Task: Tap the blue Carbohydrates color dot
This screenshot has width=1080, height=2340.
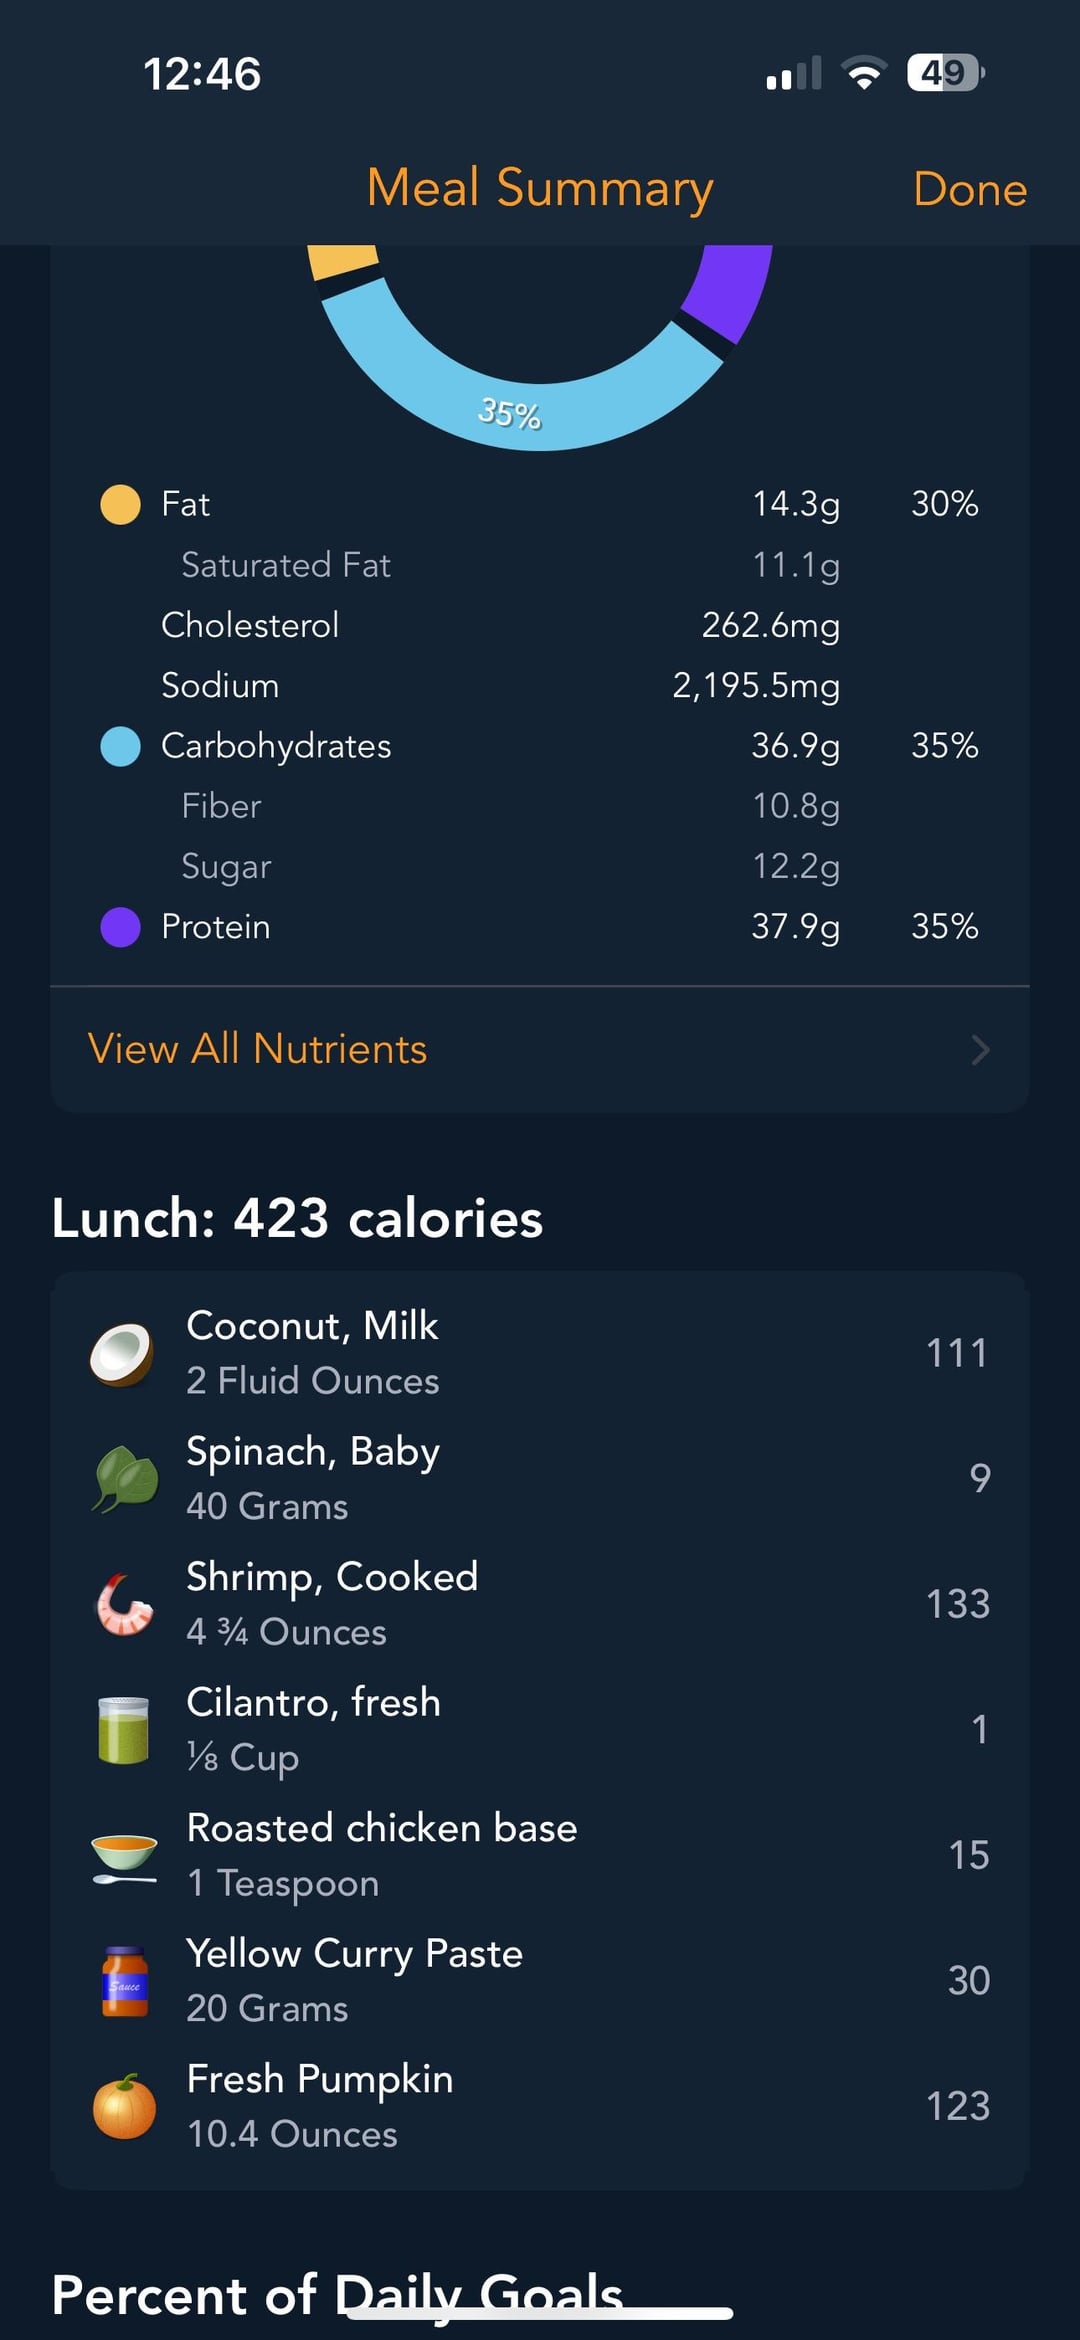Action: [120, 747]
